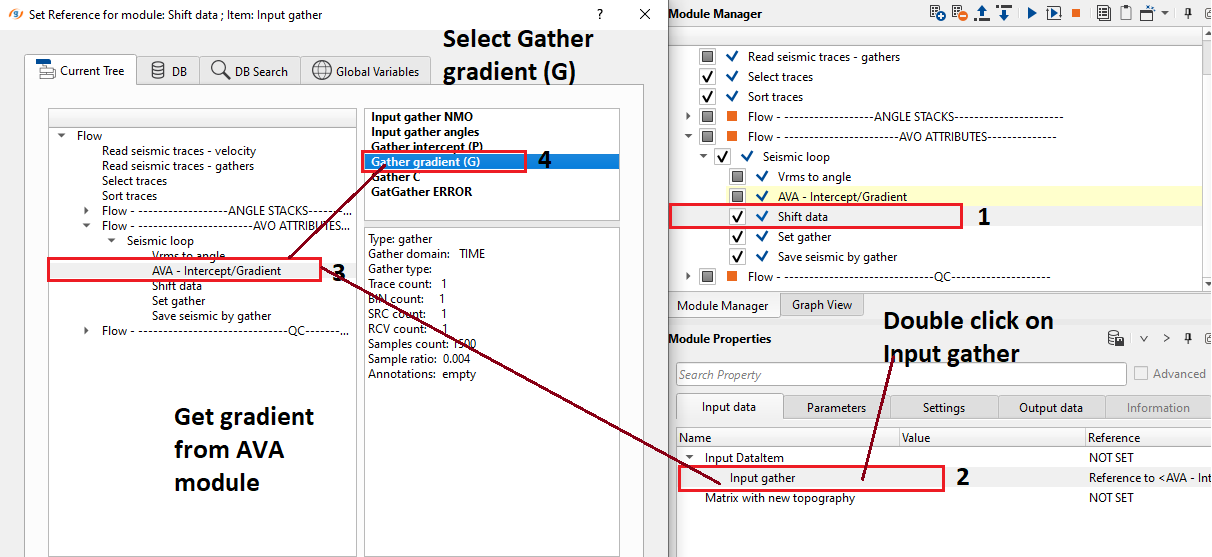
Task: Collapse root Flow node in dialog tree
Action: [x=62, y=136]
